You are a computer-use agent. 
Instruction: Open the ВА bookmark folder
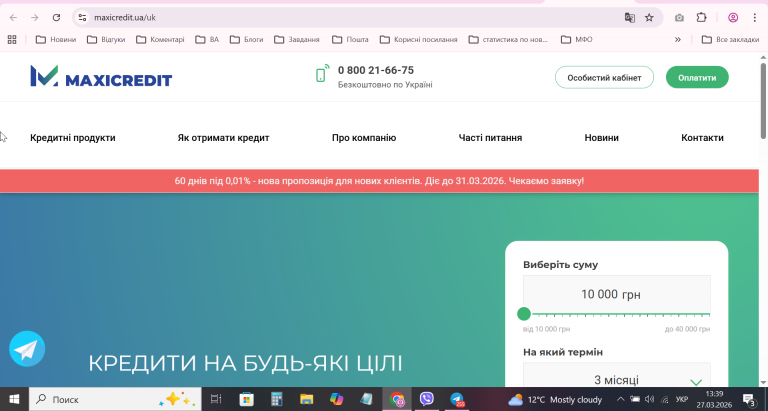pos(207,39)
